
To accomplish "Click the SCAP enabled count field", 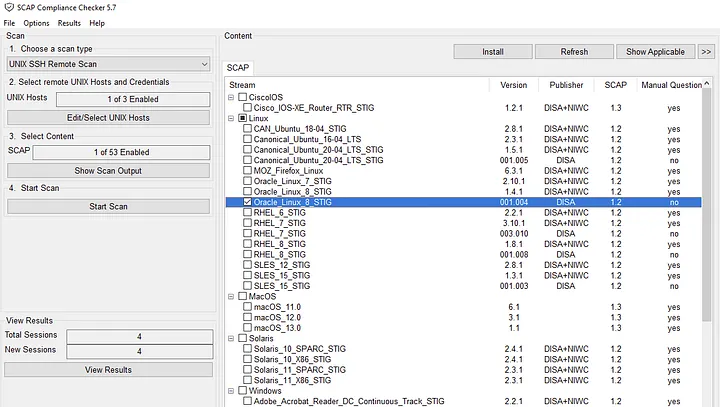I will pyautogui.click(x=122, y=153).
